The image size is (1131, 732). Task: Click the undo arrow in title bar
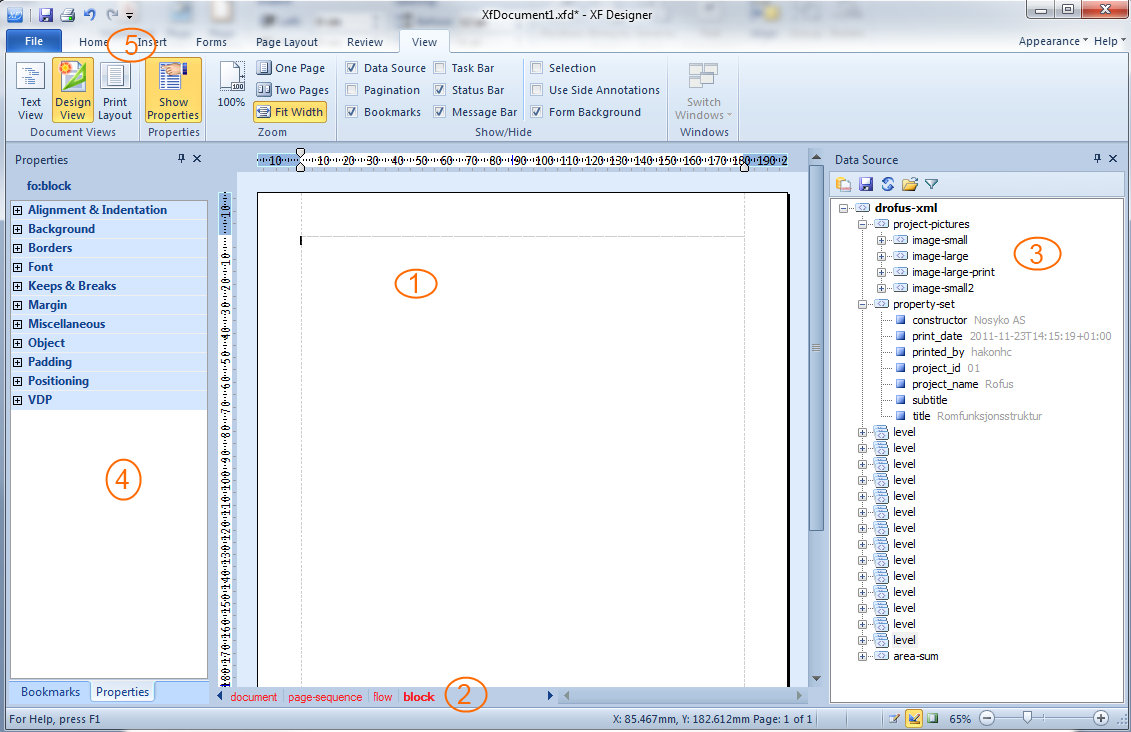(90, 15)
